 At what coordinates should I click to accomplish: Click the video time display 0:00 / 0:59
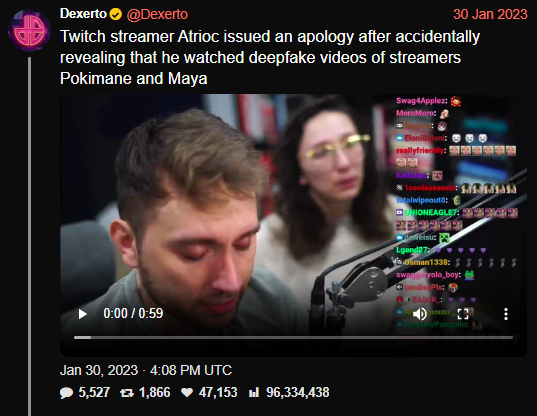click(133, 314)
